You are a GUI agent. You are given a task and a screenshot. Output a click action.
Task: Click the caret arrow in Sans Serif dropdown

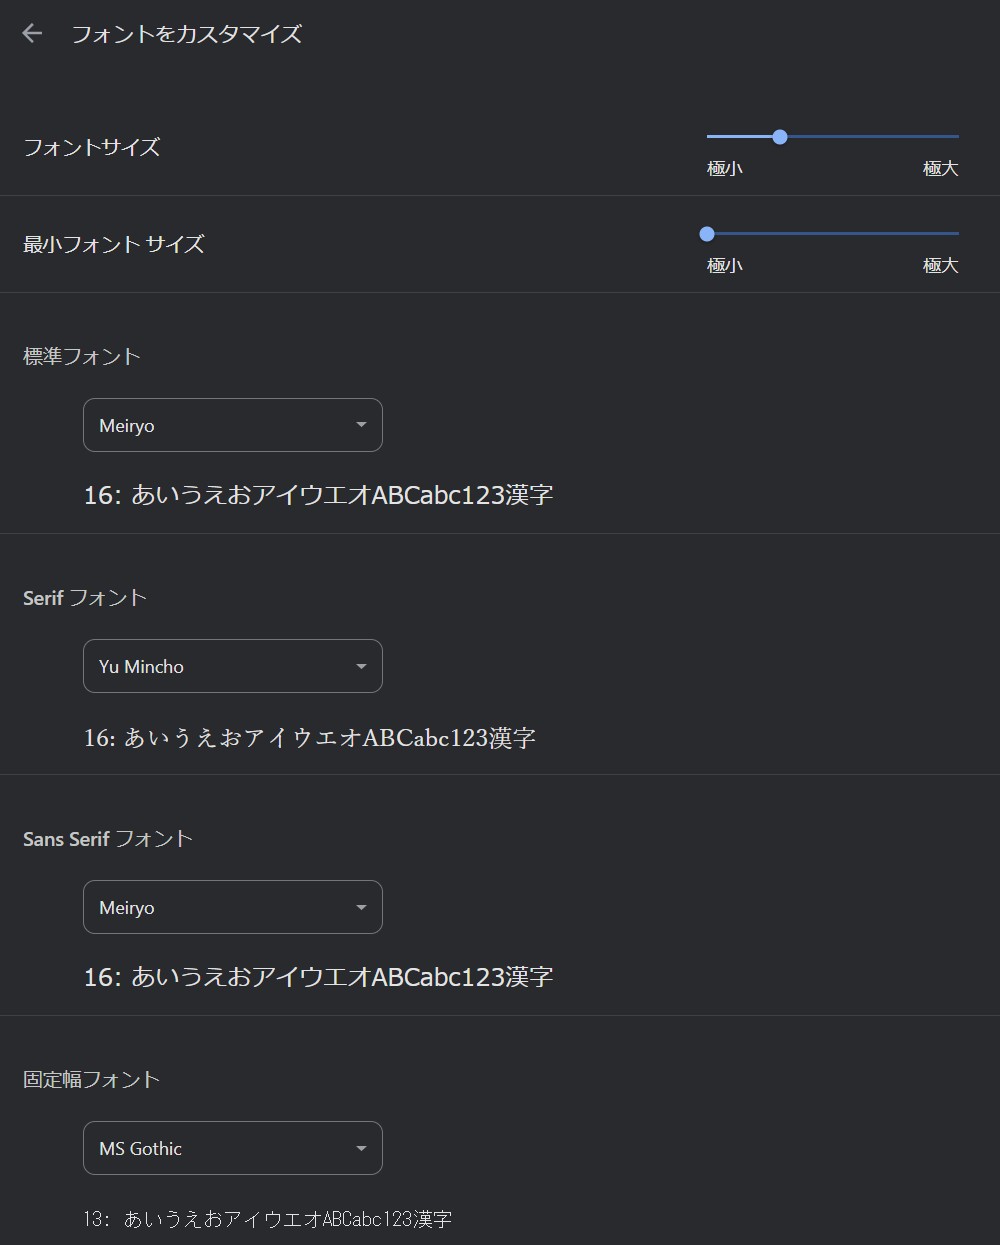point(361,907)
